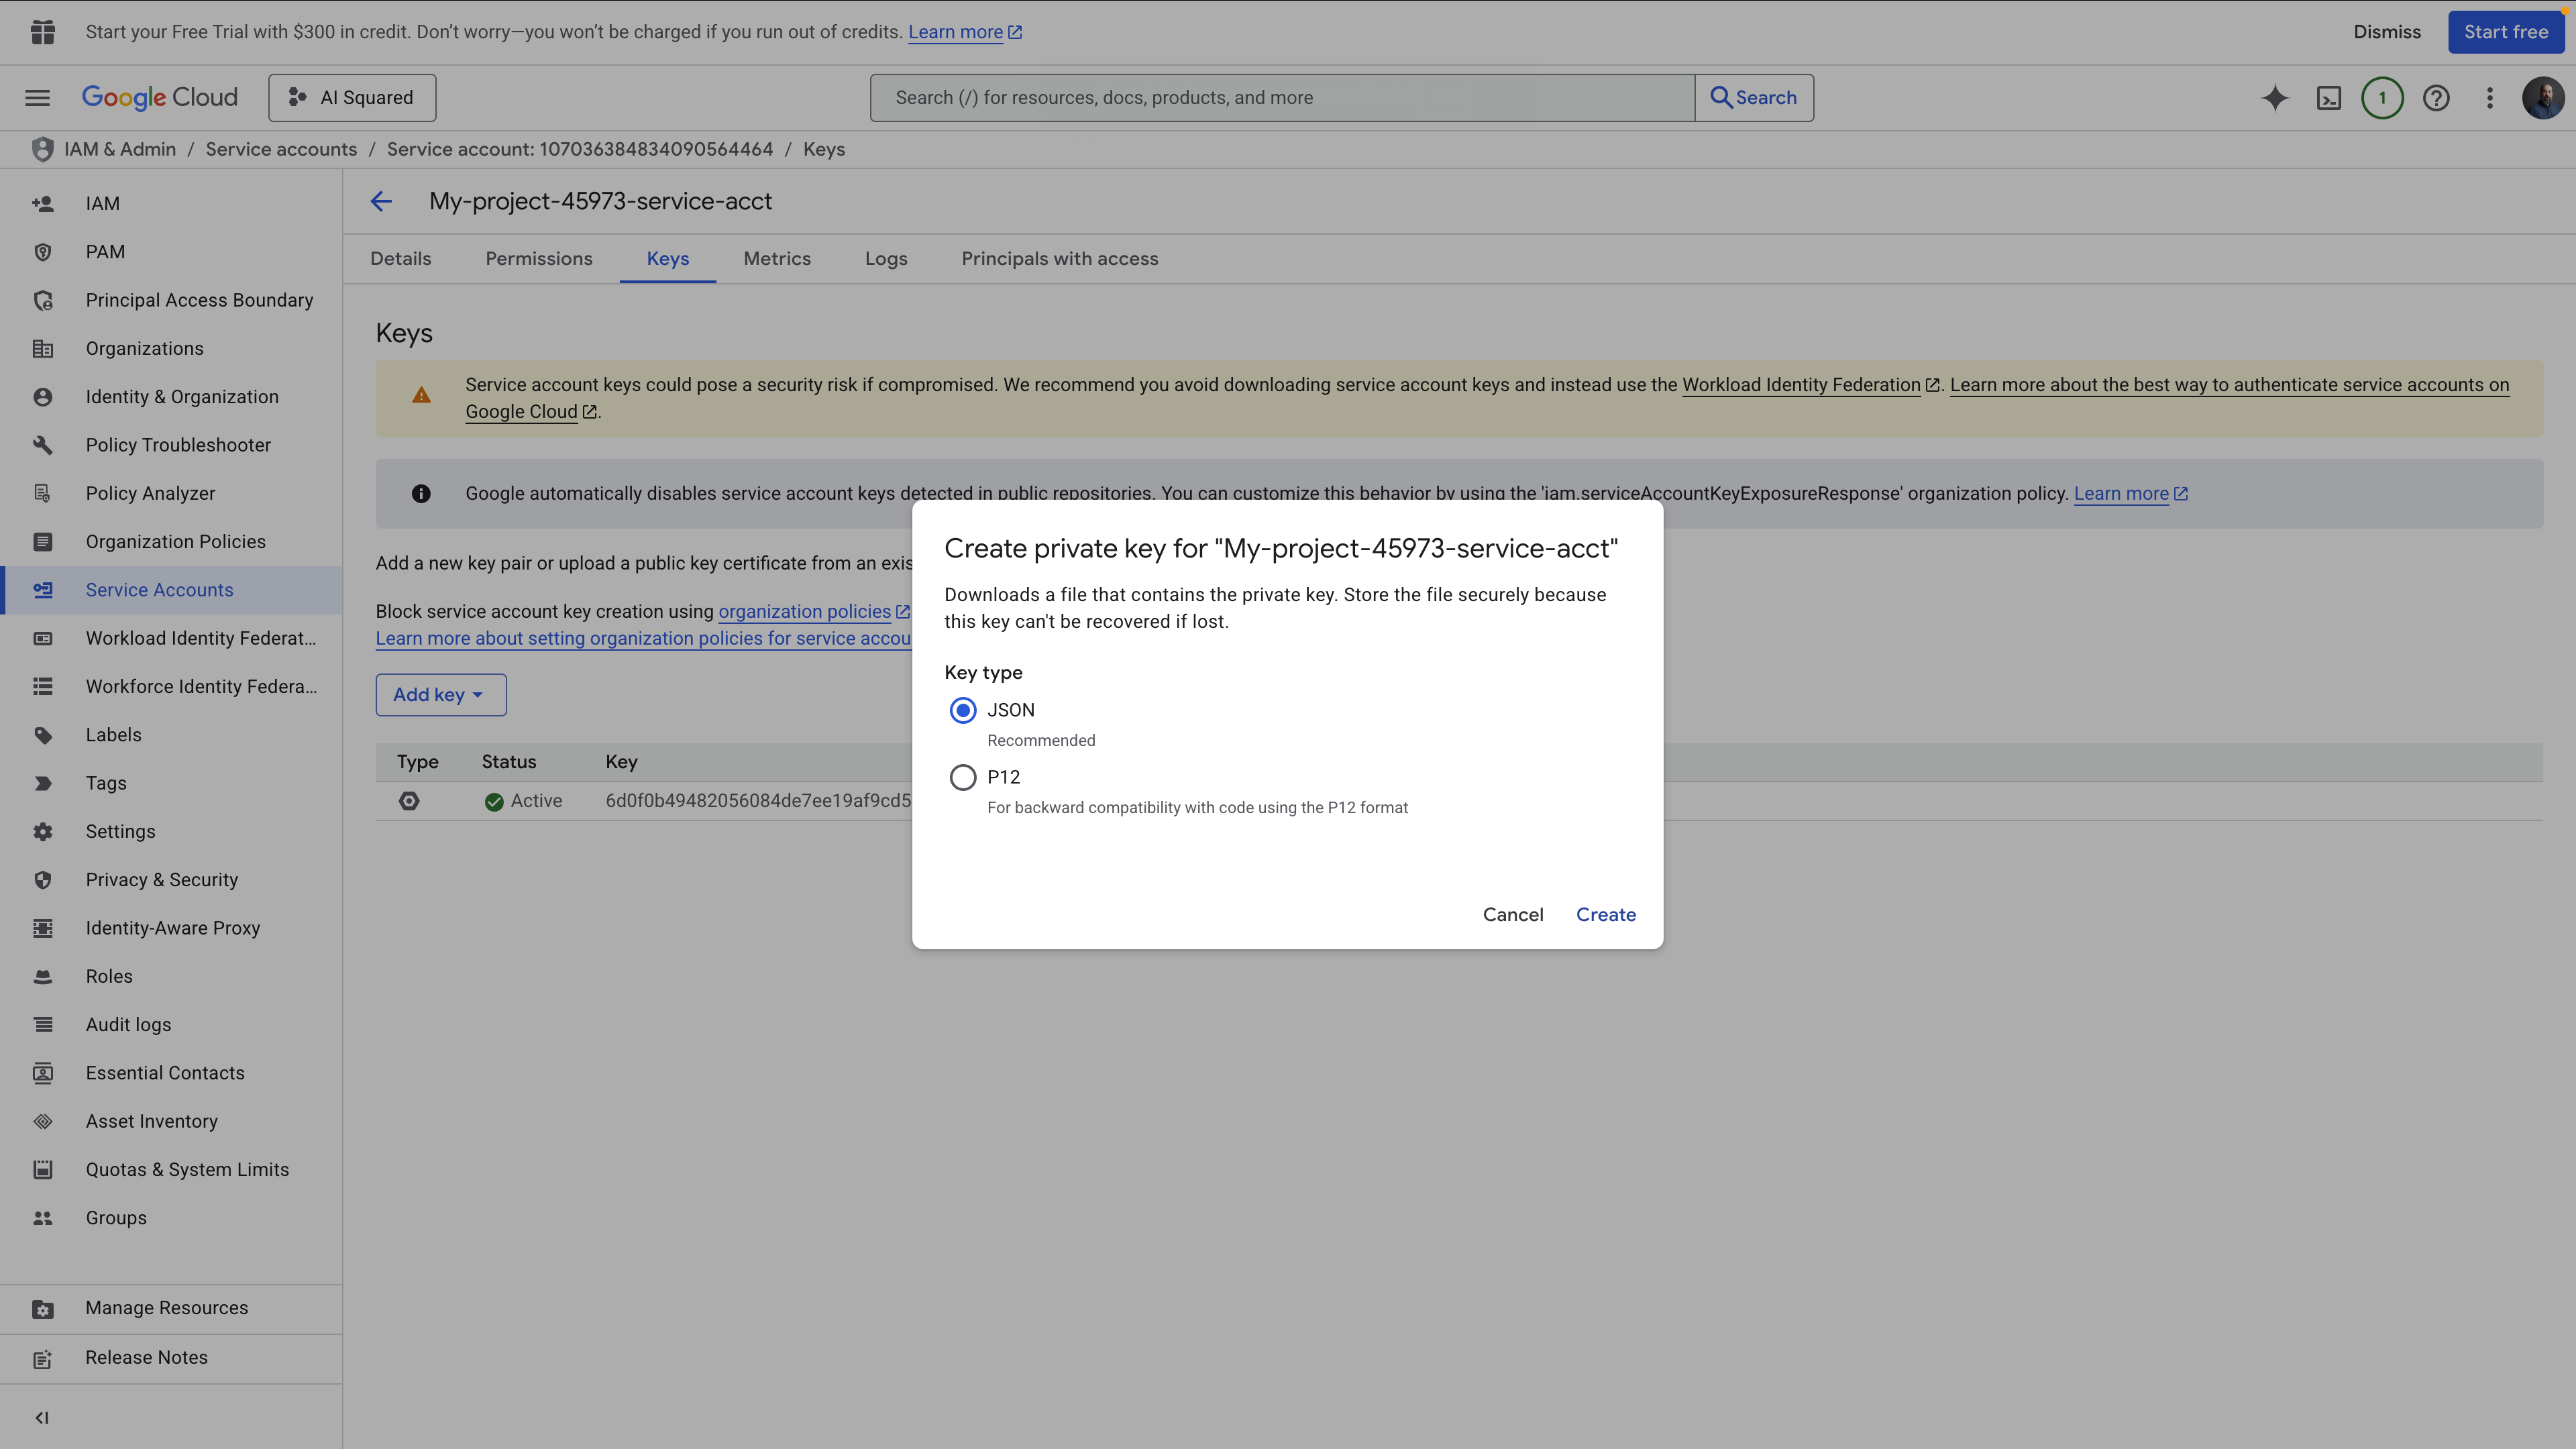The width and height of the screenshot is (2576, 1449).
Task: Switch to the Metrics tab
Action: 777,258
